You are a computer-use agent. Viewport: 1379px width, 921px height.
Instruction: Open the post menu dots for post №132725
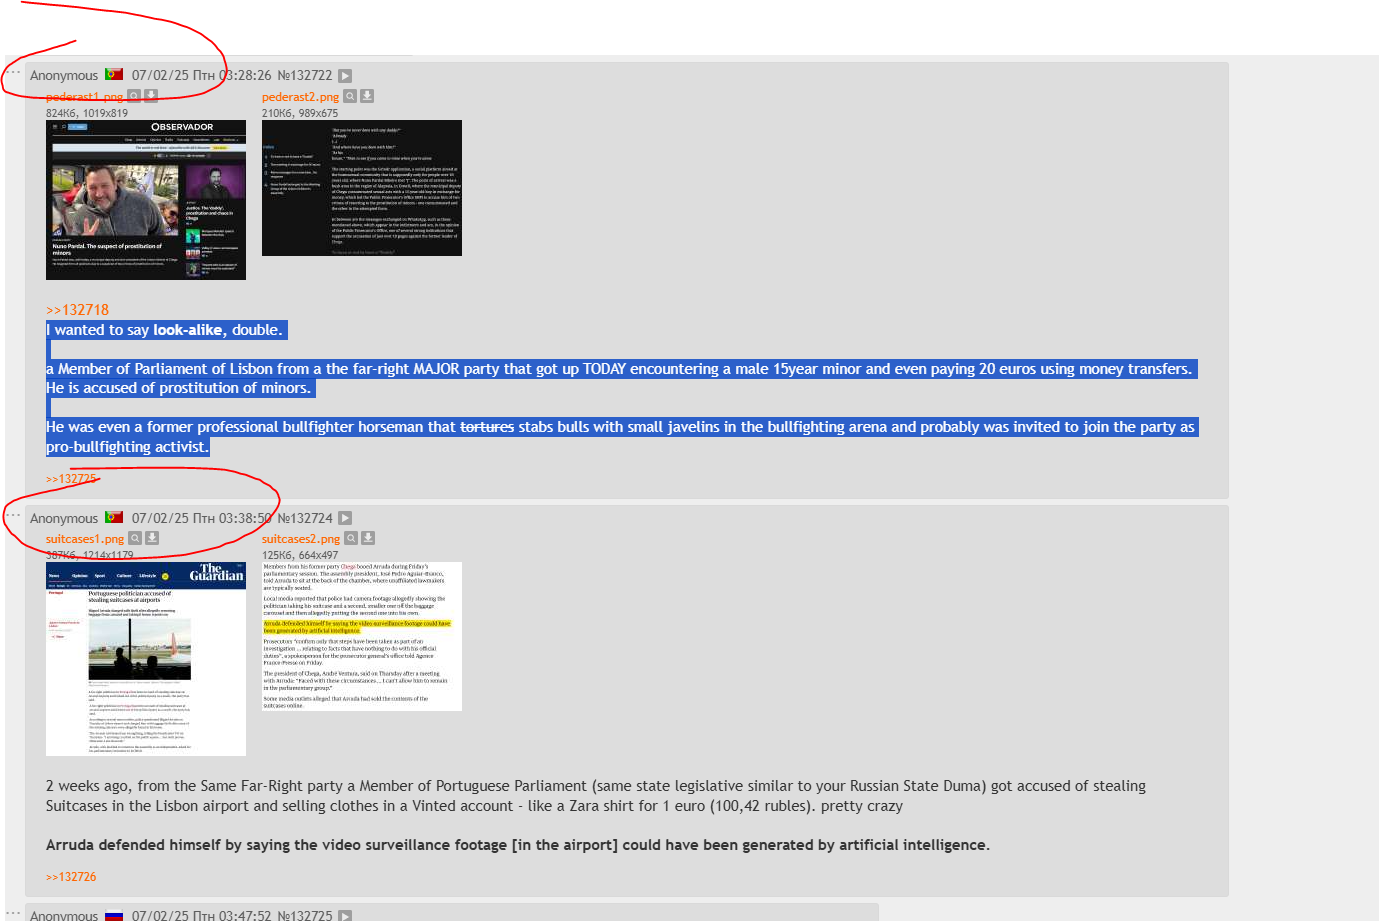13,912
